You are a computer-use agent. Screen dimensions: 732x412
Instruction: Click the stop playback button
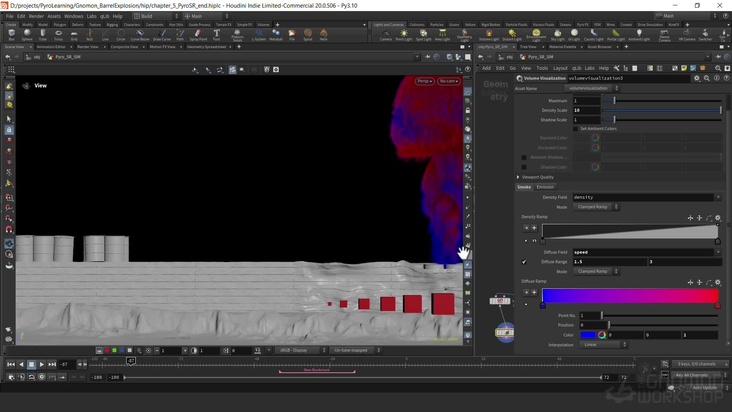[31, 364]
